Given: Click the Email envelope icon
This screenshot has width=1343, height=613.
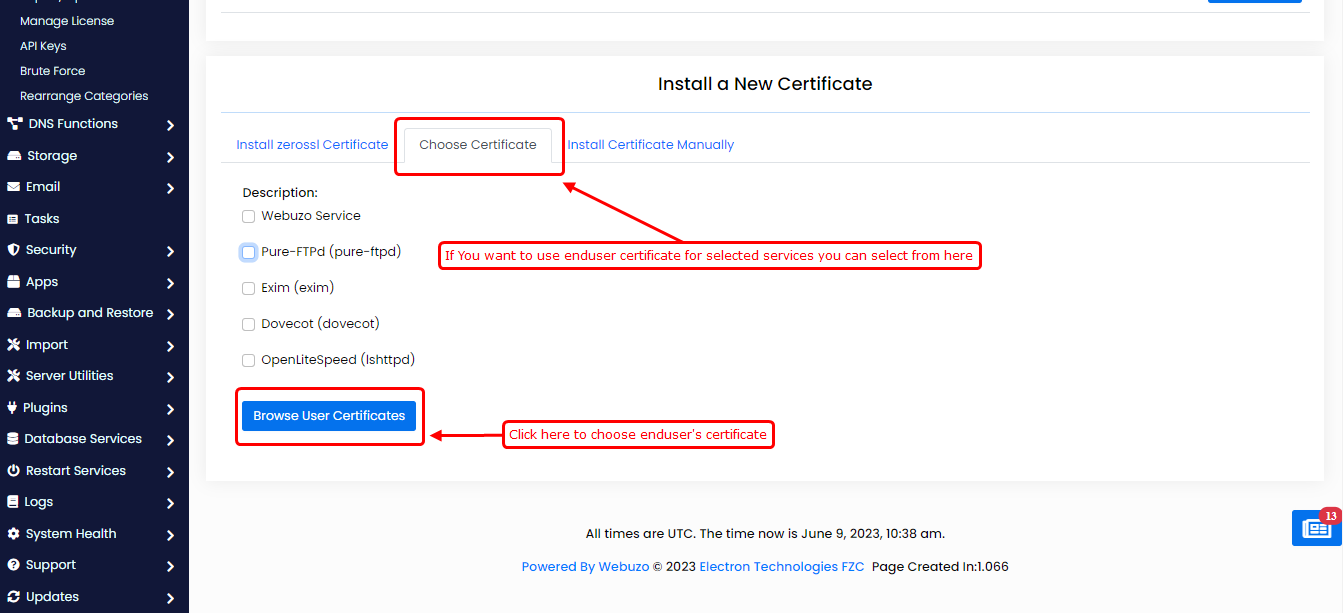Looking at the screenshot, I should point(14,187).
